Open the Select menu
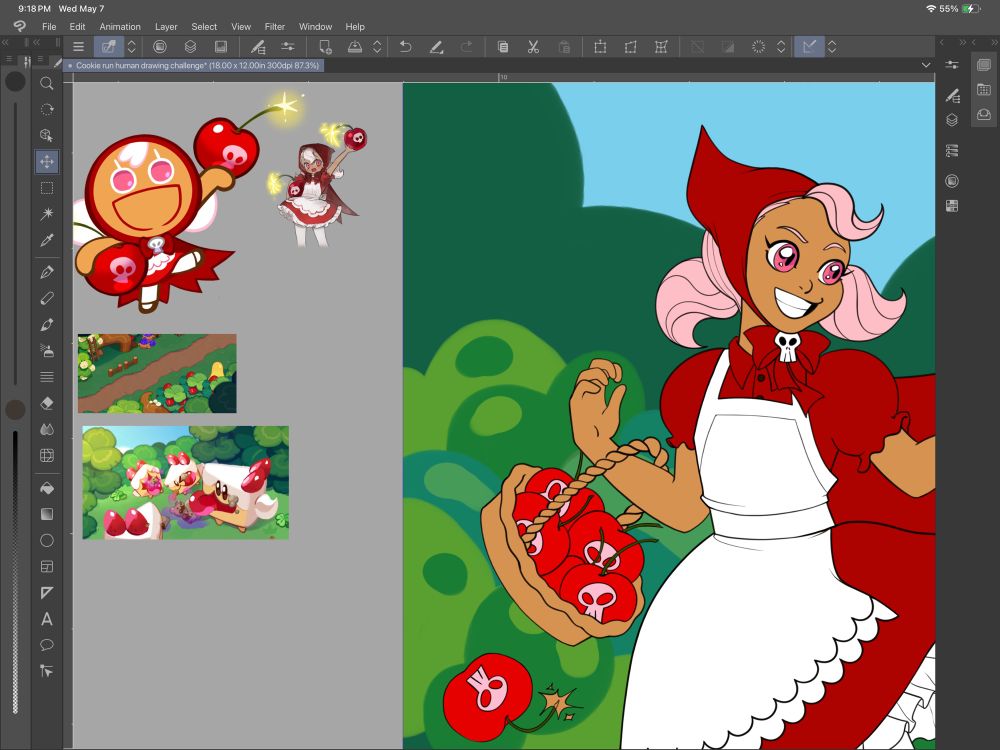 [x=204, y=27]
